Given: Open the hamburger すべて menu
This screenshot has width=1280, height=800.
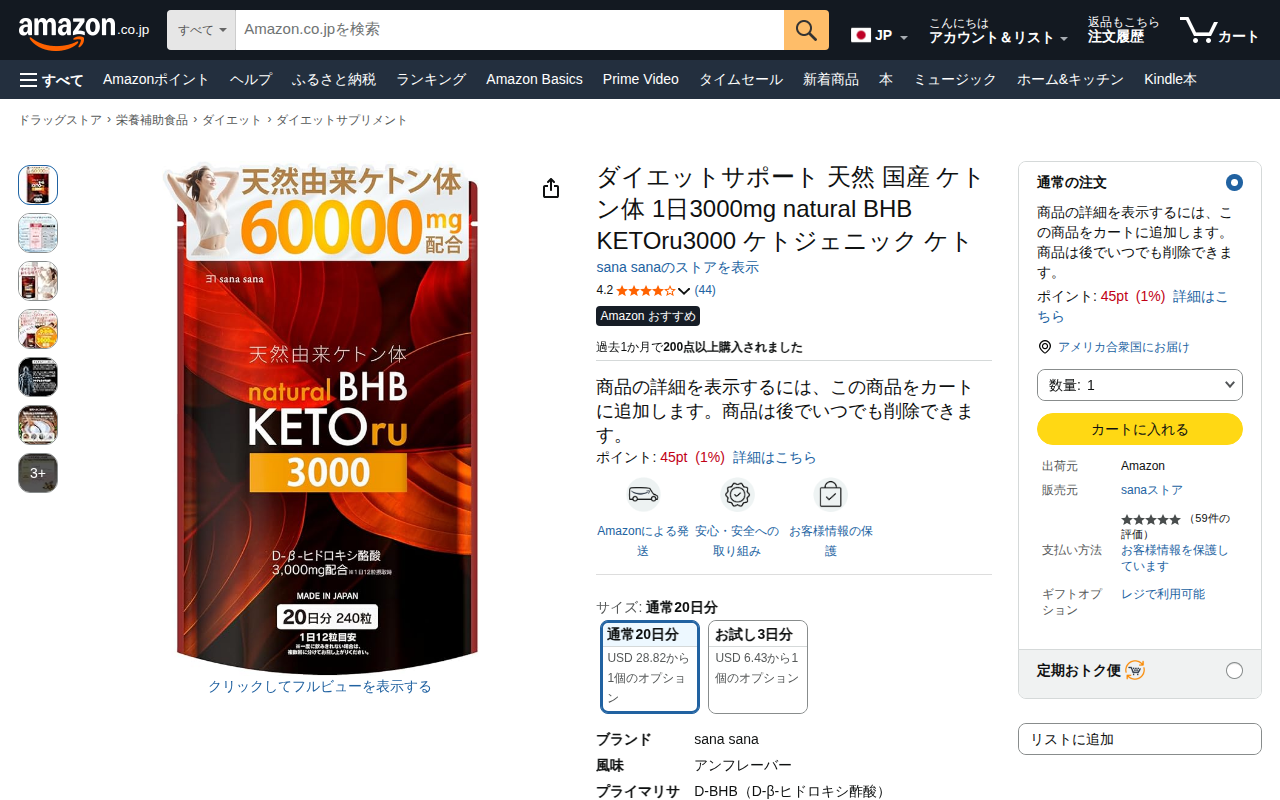Looking at the screenshot, I should point(51,80).
